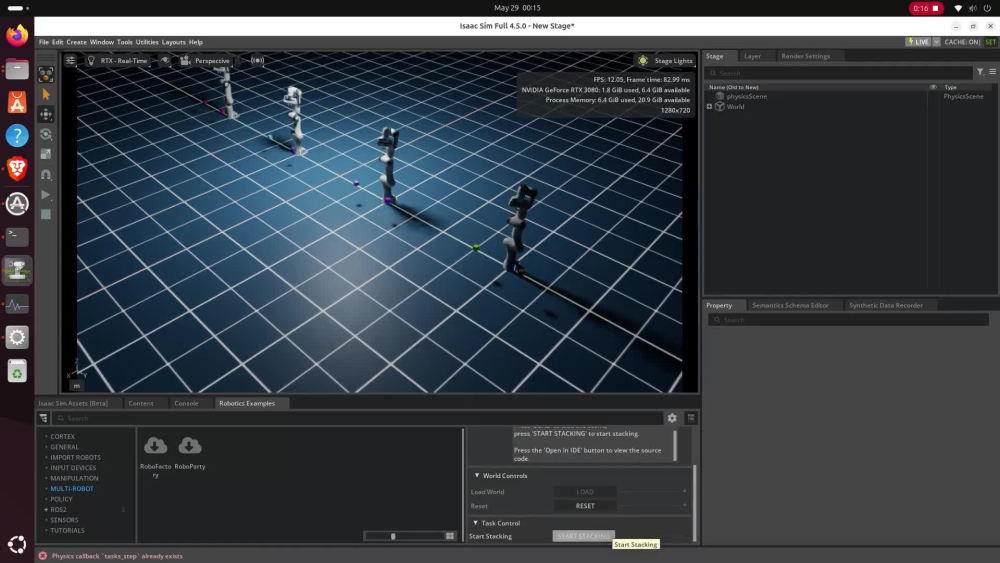
Task: Click the visibility eye column header
Action: pyautogui.click(x=933, y=87)
